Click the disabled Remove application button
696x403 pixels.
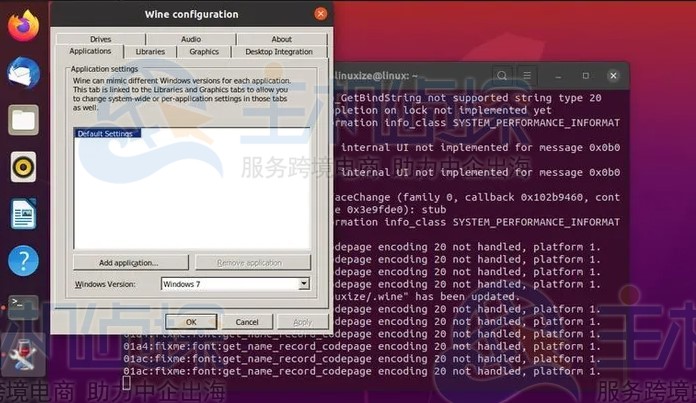253,263
